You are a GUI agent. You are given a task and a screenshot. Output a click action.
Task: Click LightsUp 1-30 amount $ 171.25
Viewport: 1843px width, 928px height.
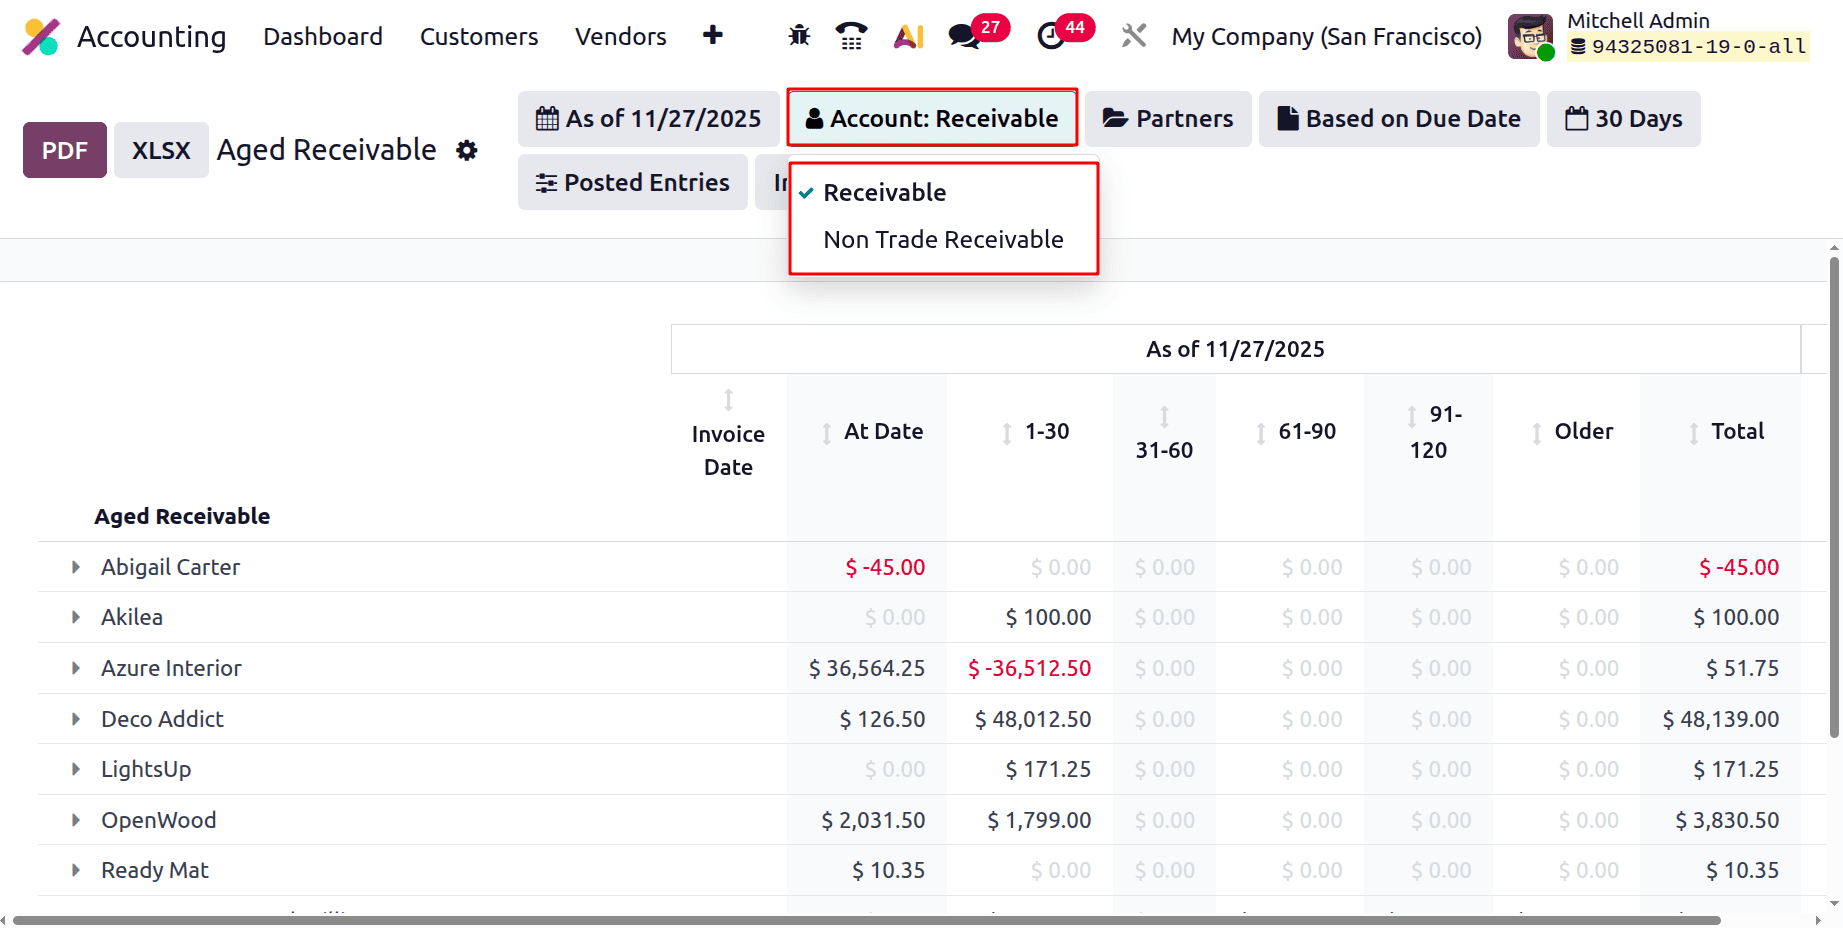(x=1048, y=769)
